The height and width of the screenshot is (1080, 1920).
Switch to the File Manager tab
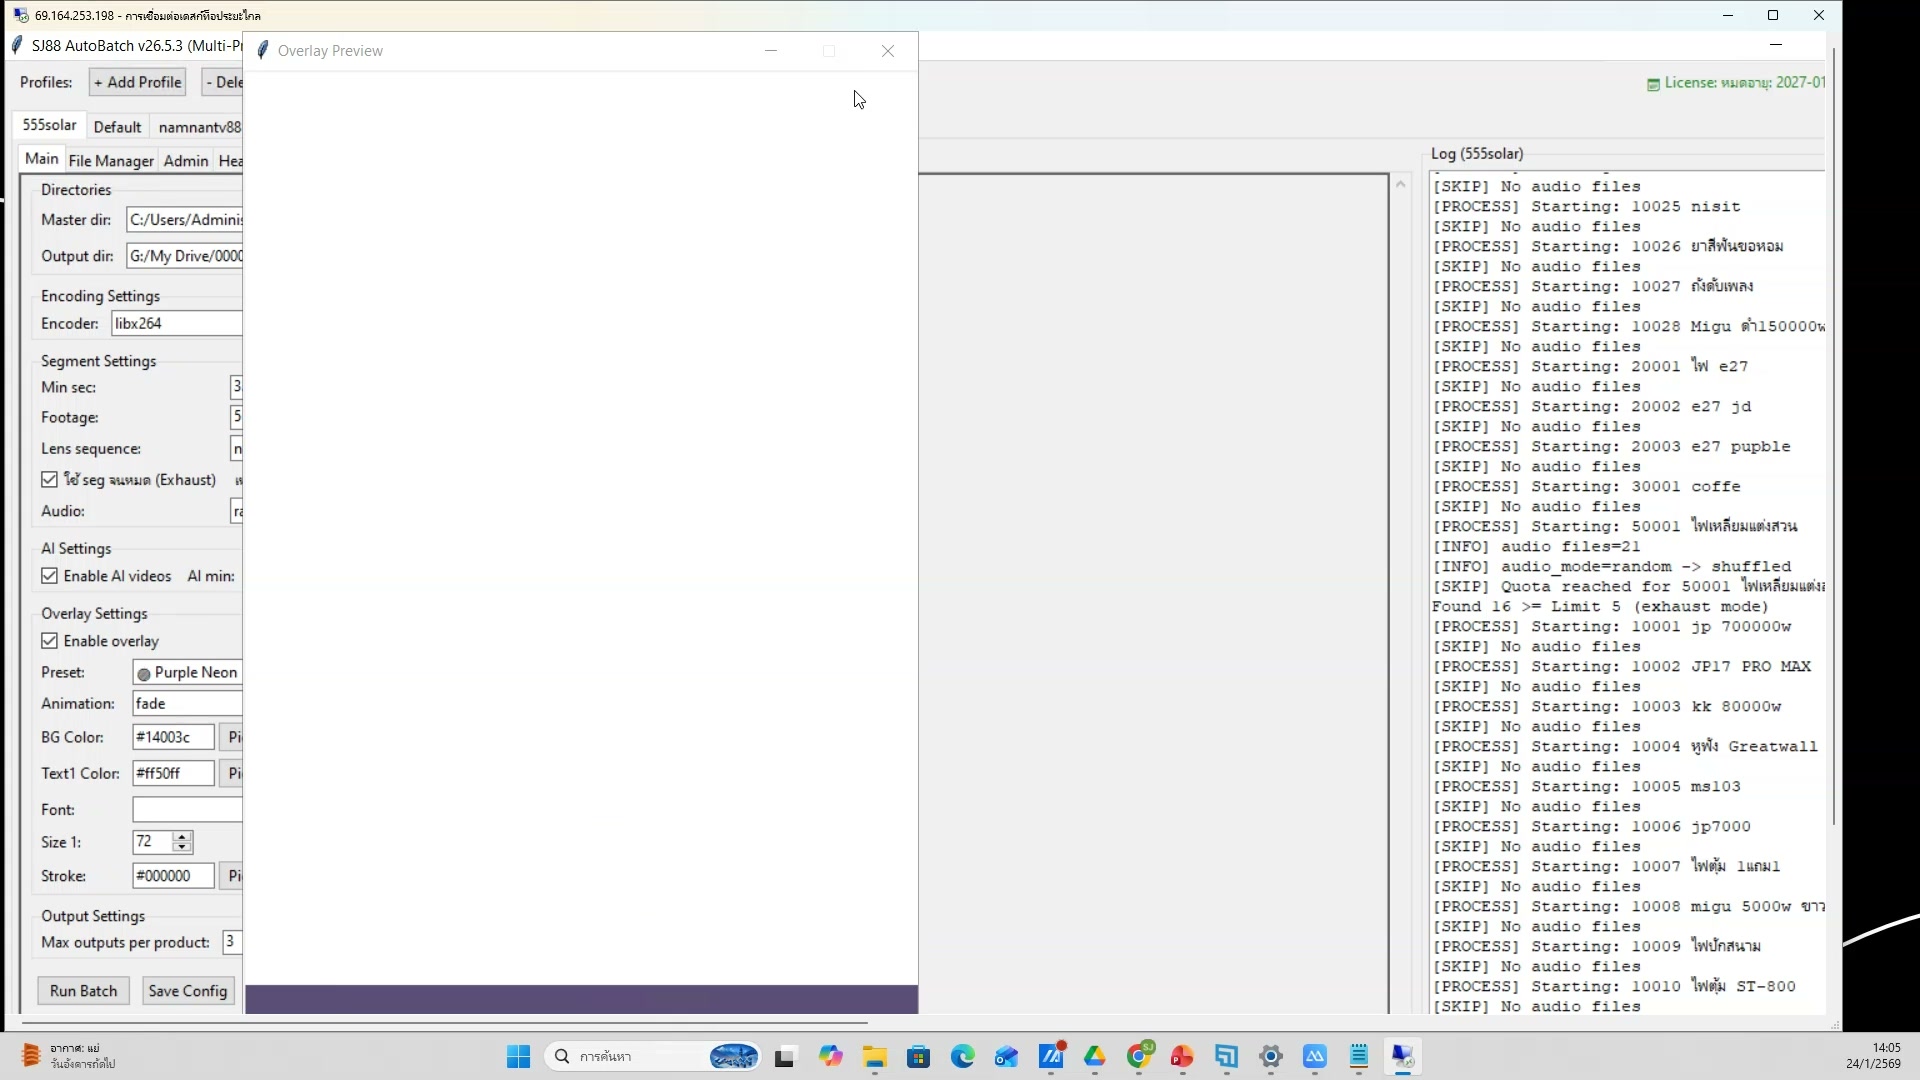coord(110,160)
